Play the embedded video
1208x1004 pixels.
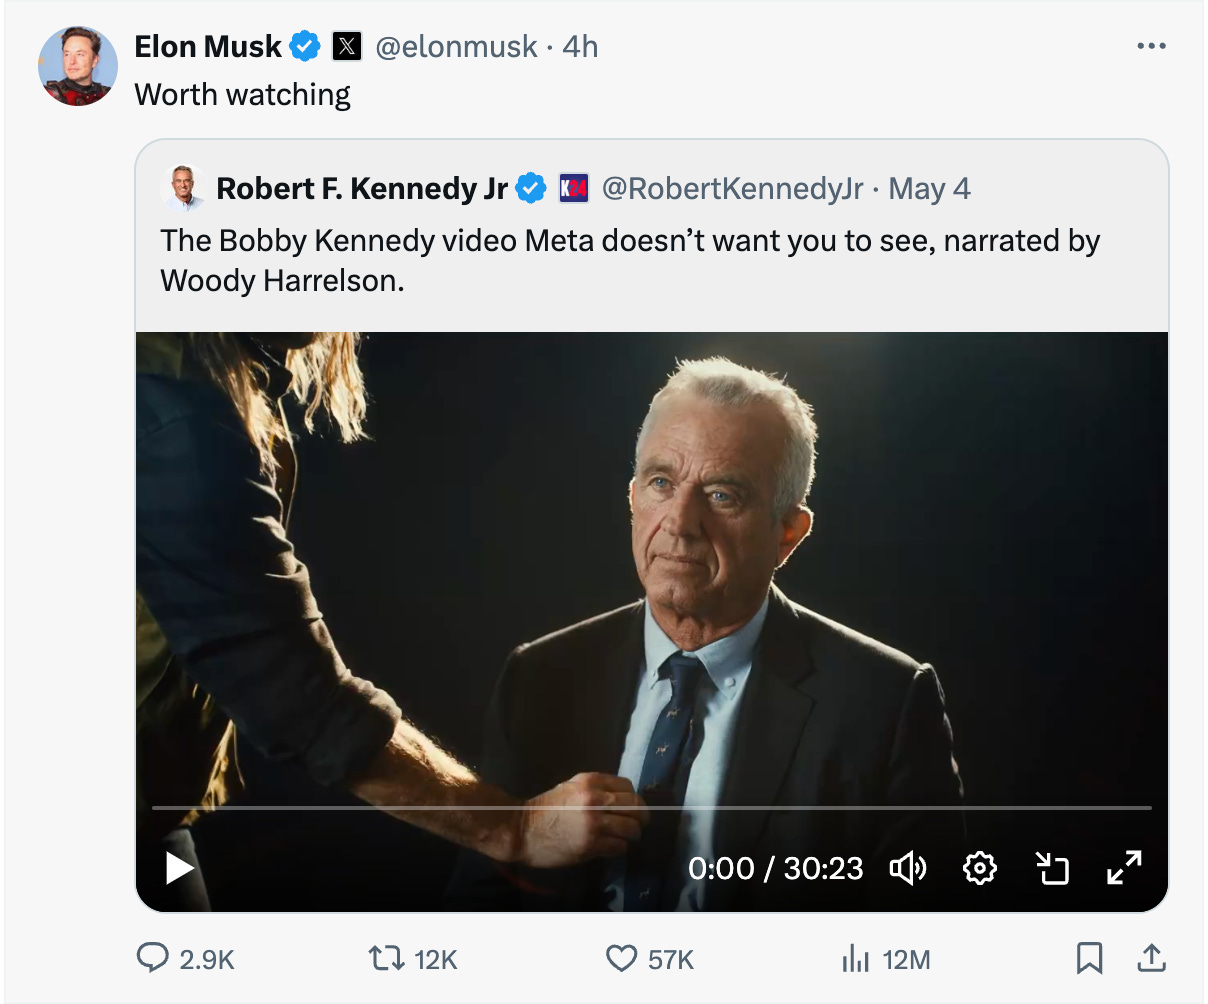click(x=180, y=867)
